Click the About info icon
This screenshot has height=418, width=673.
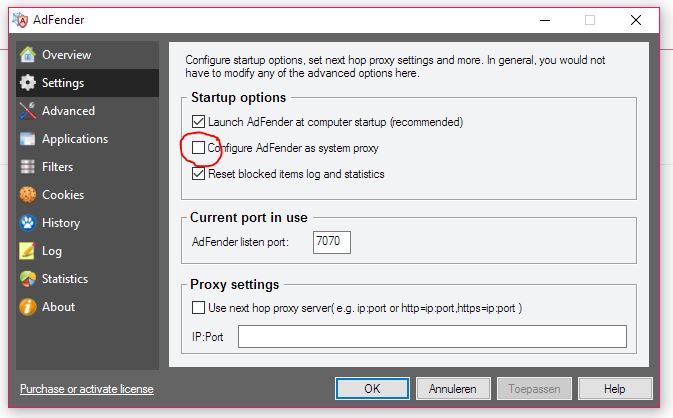27,307
